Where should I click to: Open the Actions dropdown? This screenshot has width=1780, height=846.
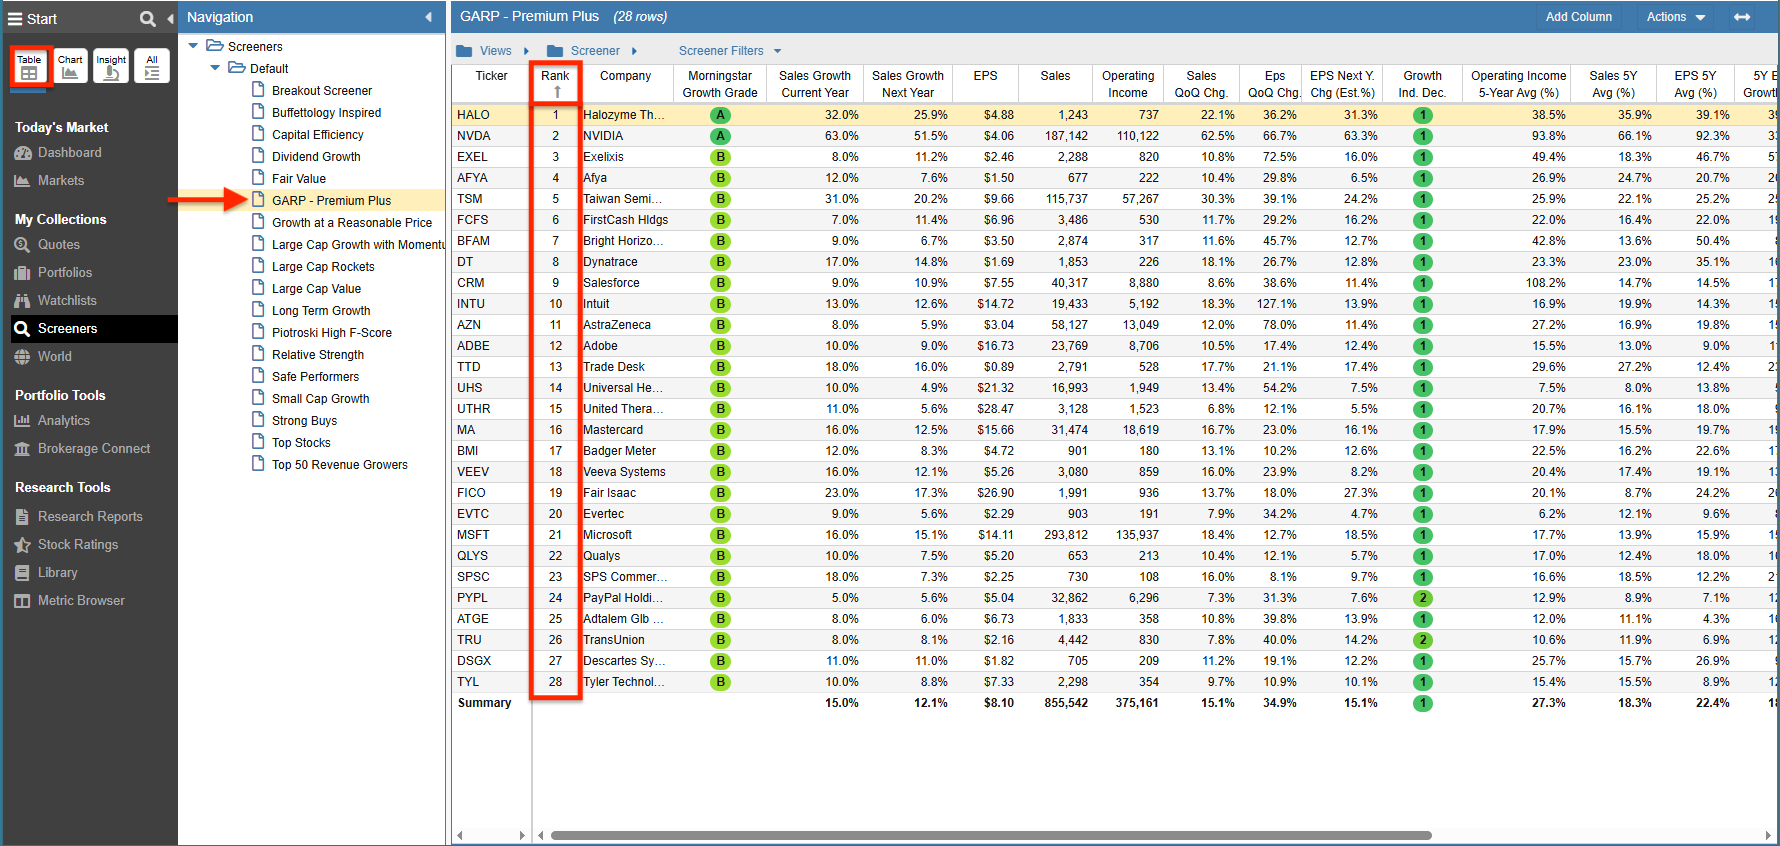coord(1675,17)
